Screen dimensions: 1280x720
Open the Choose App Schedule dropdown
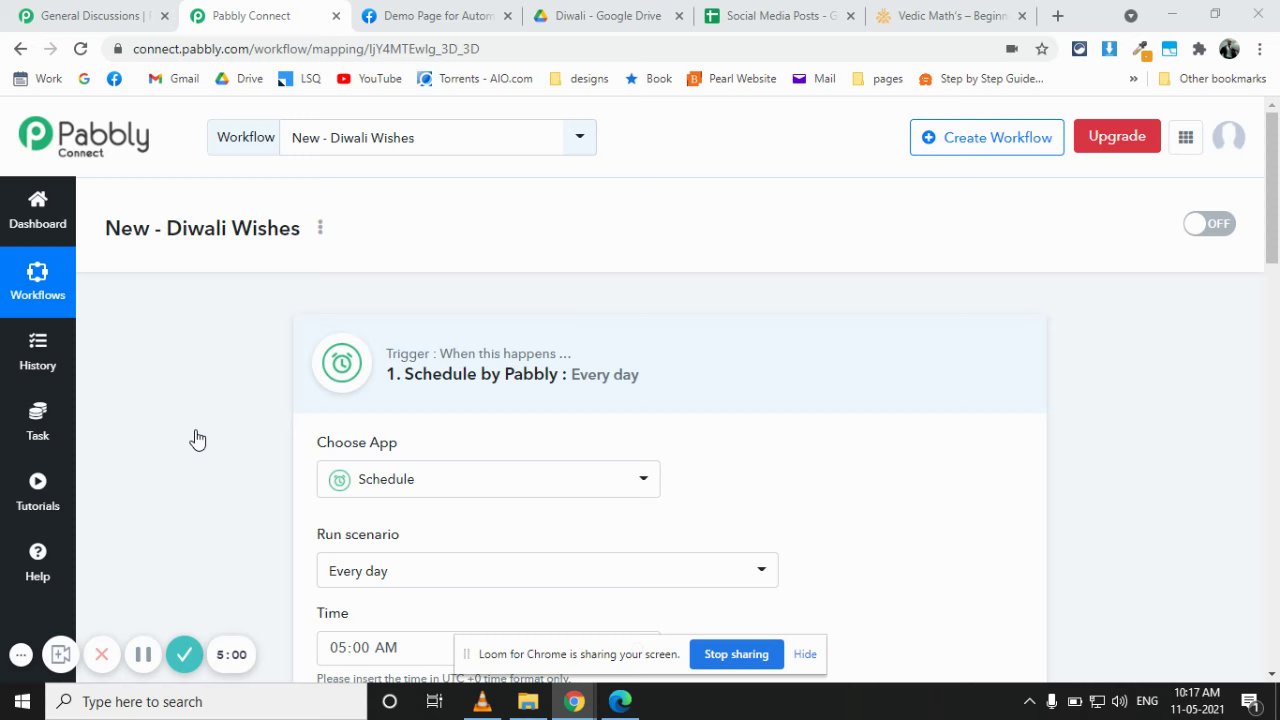(488, 479)
